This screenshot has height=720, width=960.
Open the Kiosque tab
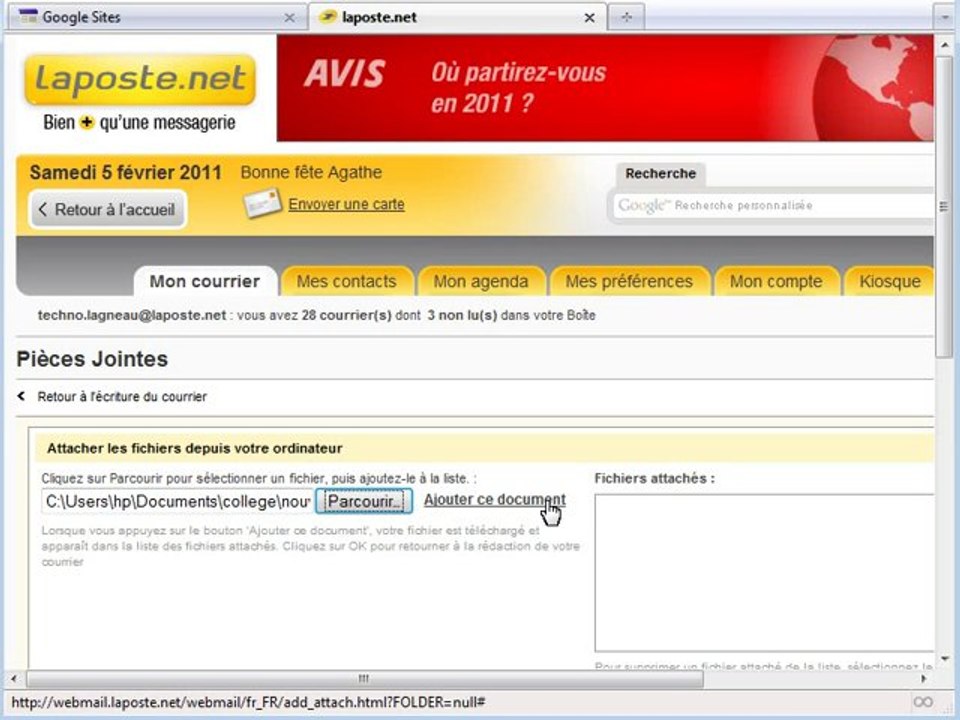(890, 282)
